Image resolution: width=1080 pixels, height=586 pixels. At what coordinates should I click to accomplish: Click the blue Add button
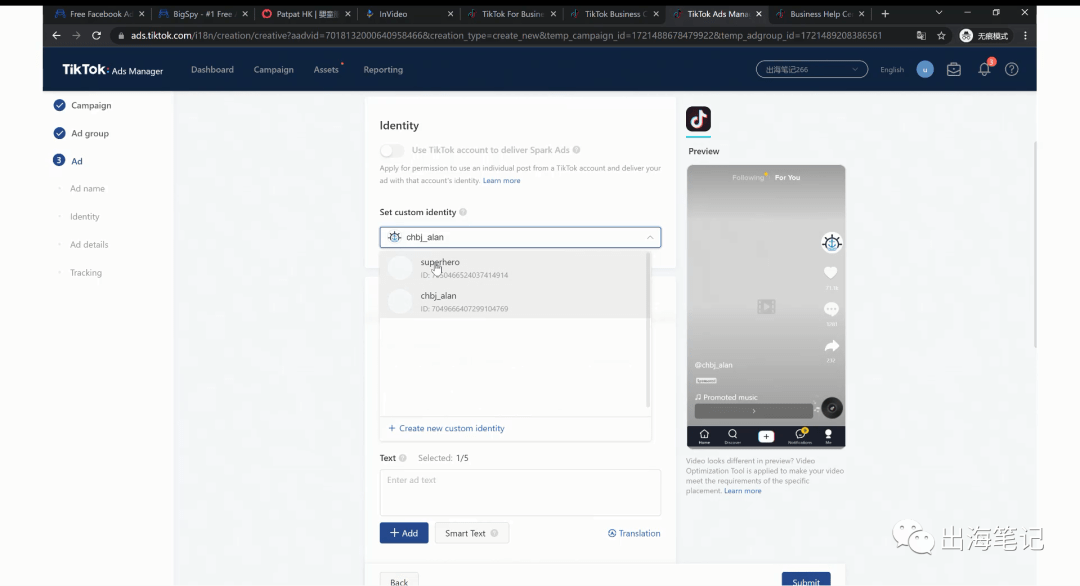404,533
